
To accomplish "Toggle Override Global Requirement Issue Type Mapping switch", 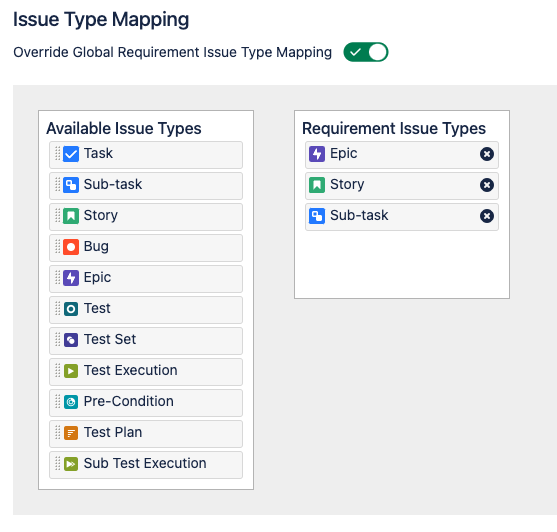I will click(x=366, y=52).
